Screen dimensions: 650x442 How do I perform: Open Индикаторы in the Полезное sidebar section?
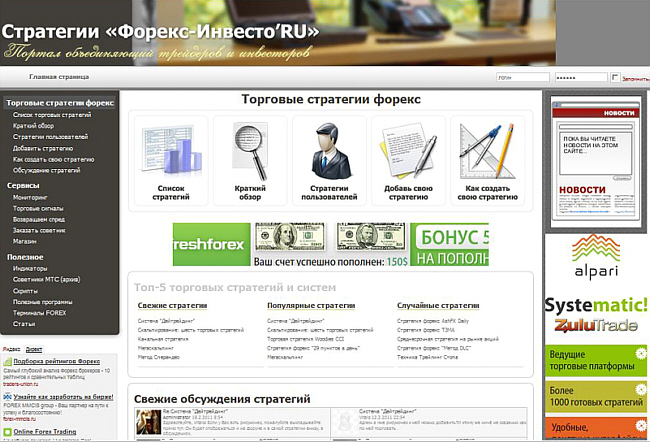[x=30, y=268]
